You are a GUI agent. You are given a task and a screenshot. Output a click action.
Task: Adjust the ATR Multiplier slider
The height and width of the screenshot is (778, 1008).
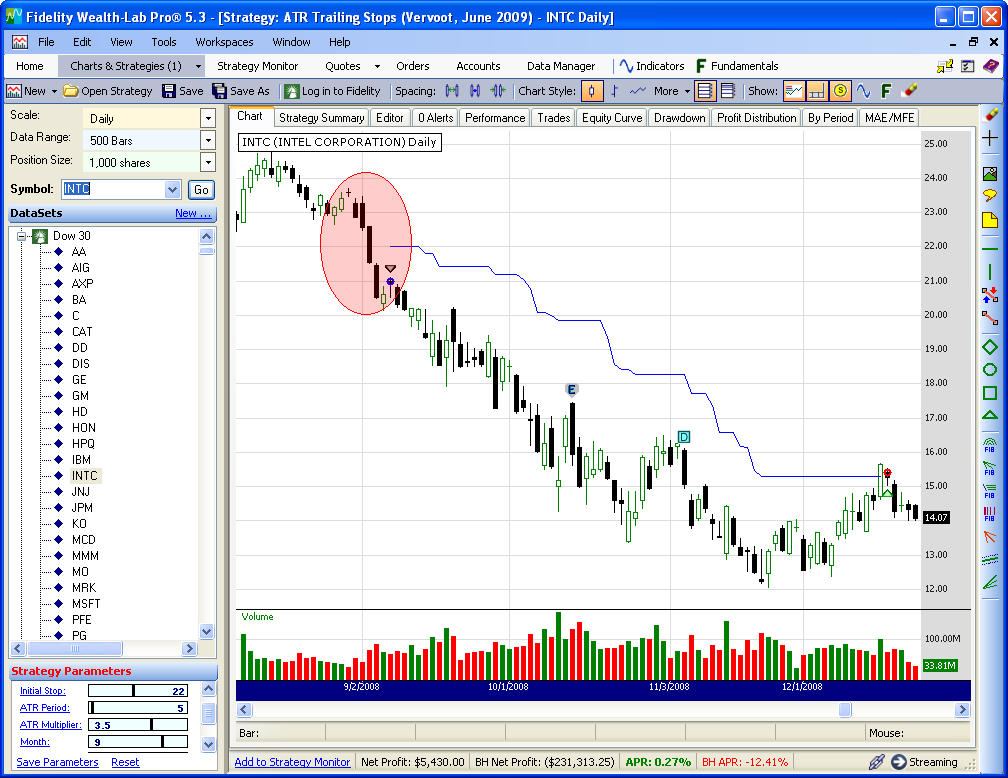coord(151,725)
